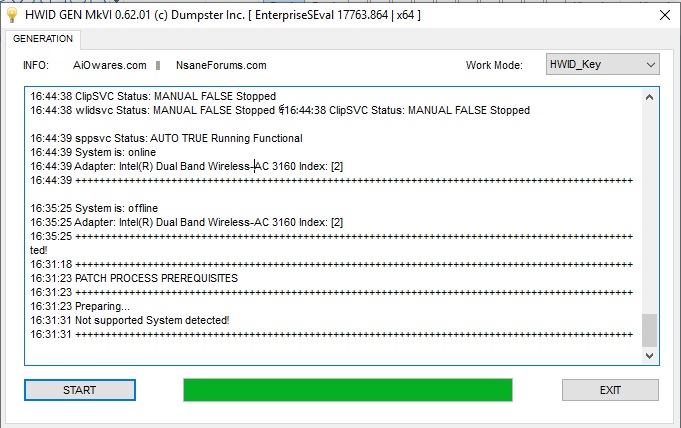Click the sppsvc Status Running Functional line
Viewport: 681px width, 428px height.
(x=166, y=138)
